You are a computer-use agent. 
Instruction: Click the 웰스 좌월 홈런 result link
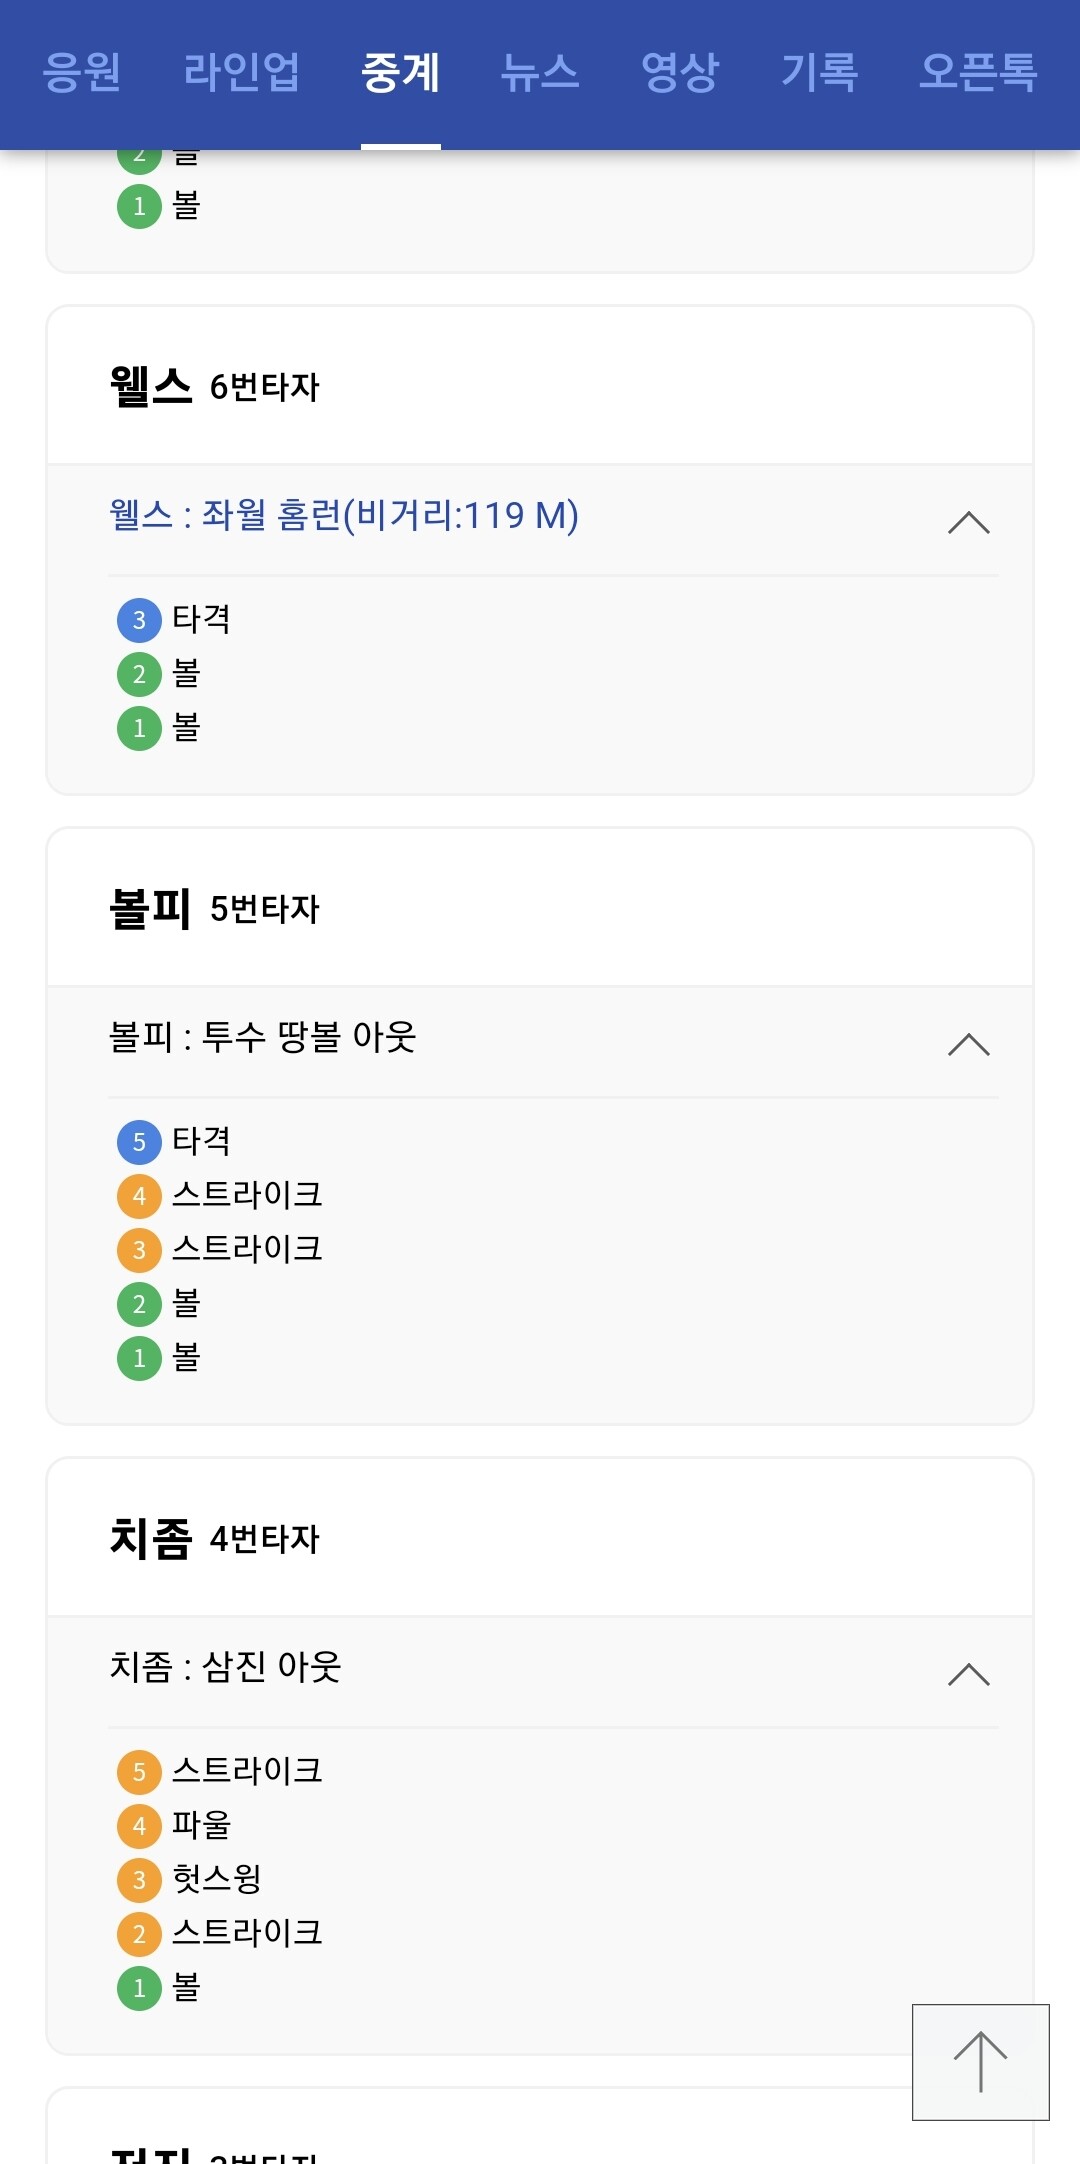pos(344,516)
